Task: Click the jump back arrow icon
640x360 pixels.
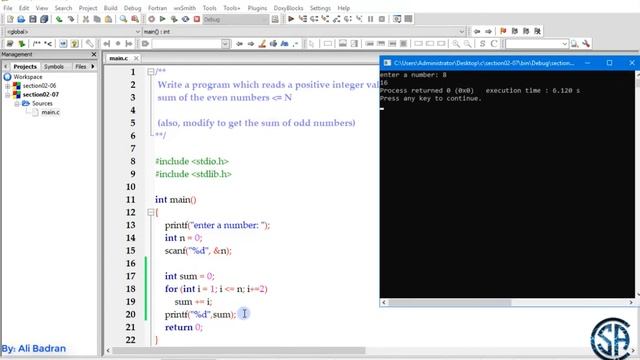Action: [477, 31]
